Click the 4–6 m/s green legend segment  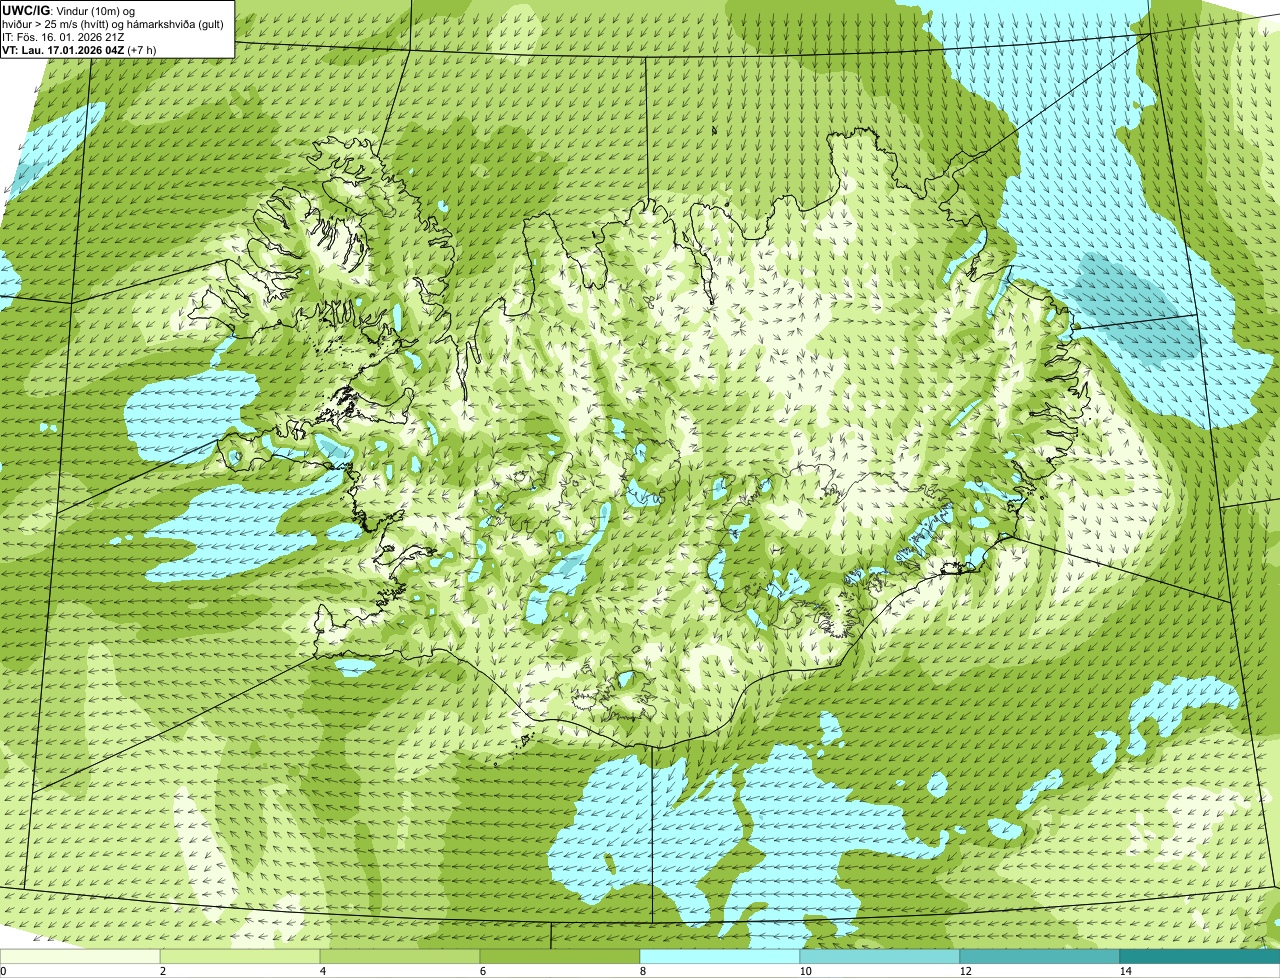400,956
